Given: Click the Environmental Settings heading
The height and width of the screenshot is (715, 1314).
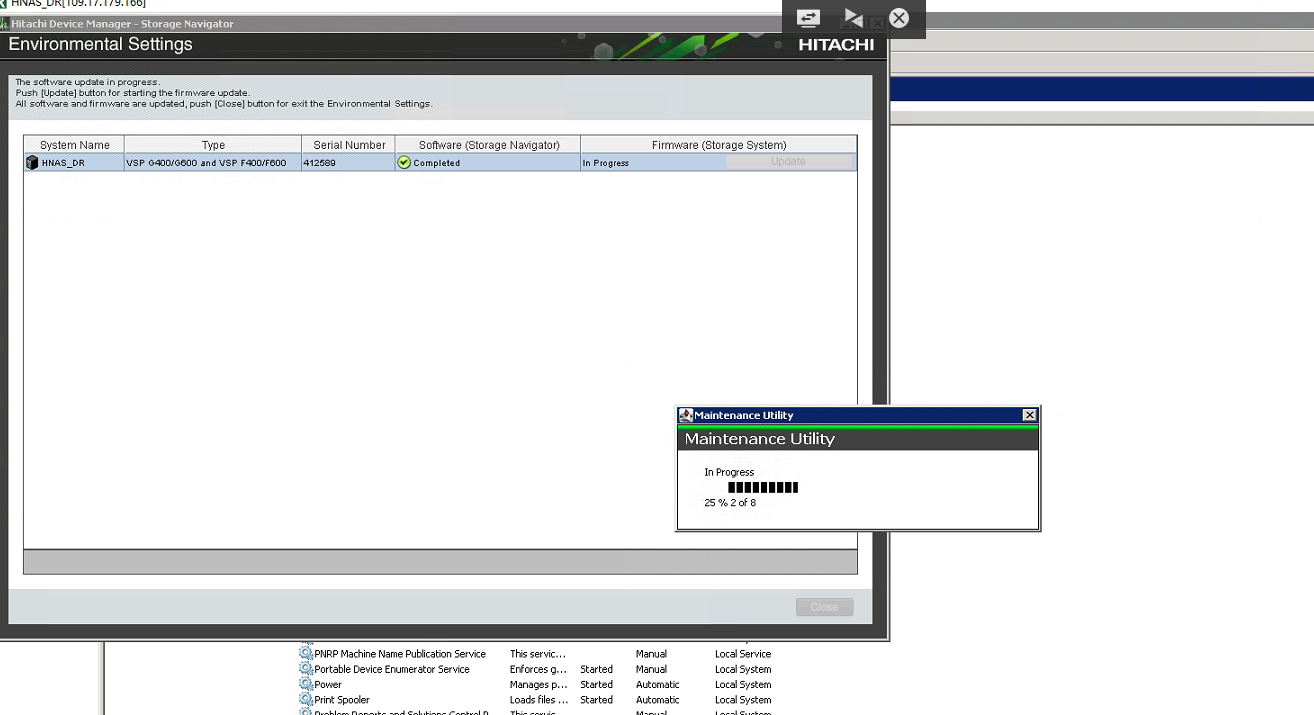Looking at the screenshot, I should click(100, 44).
